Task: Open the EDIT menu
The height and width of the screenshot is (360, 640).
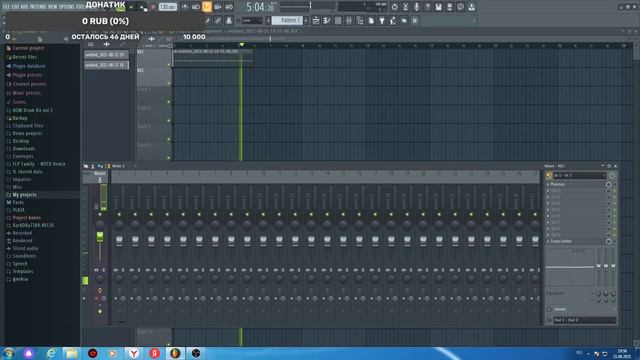Action: pos(15,7)
